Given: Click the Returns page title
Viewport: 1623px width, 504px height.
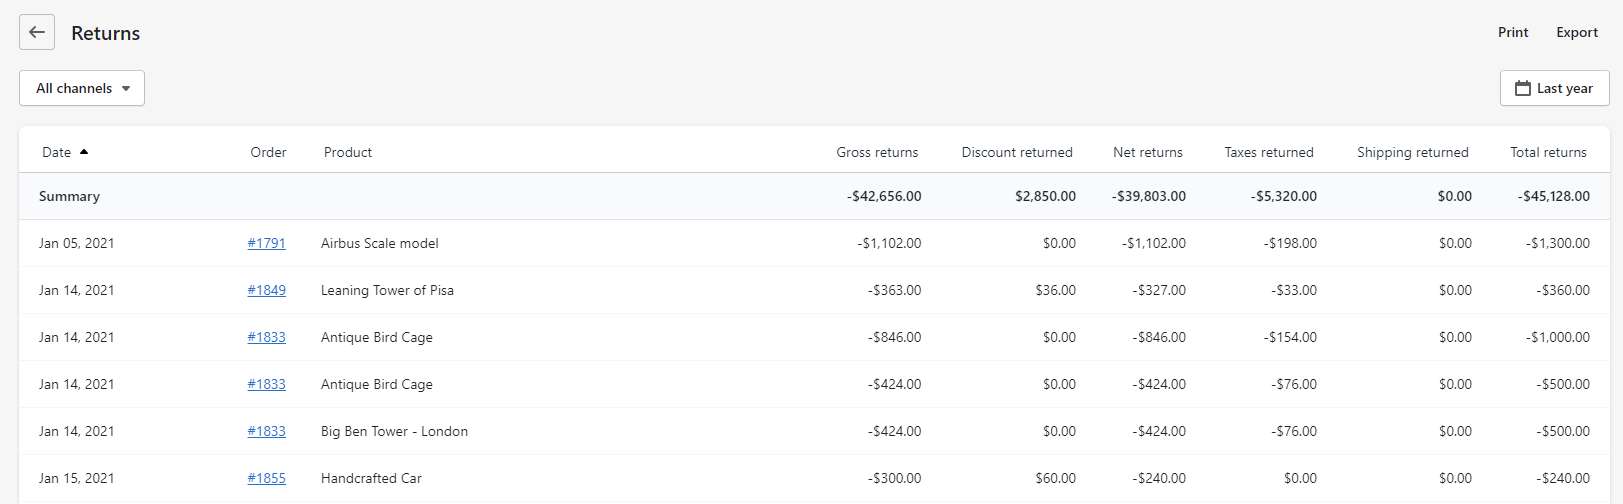Looking at the screenshot, I should pyautogui.click(x=105, y=33).
